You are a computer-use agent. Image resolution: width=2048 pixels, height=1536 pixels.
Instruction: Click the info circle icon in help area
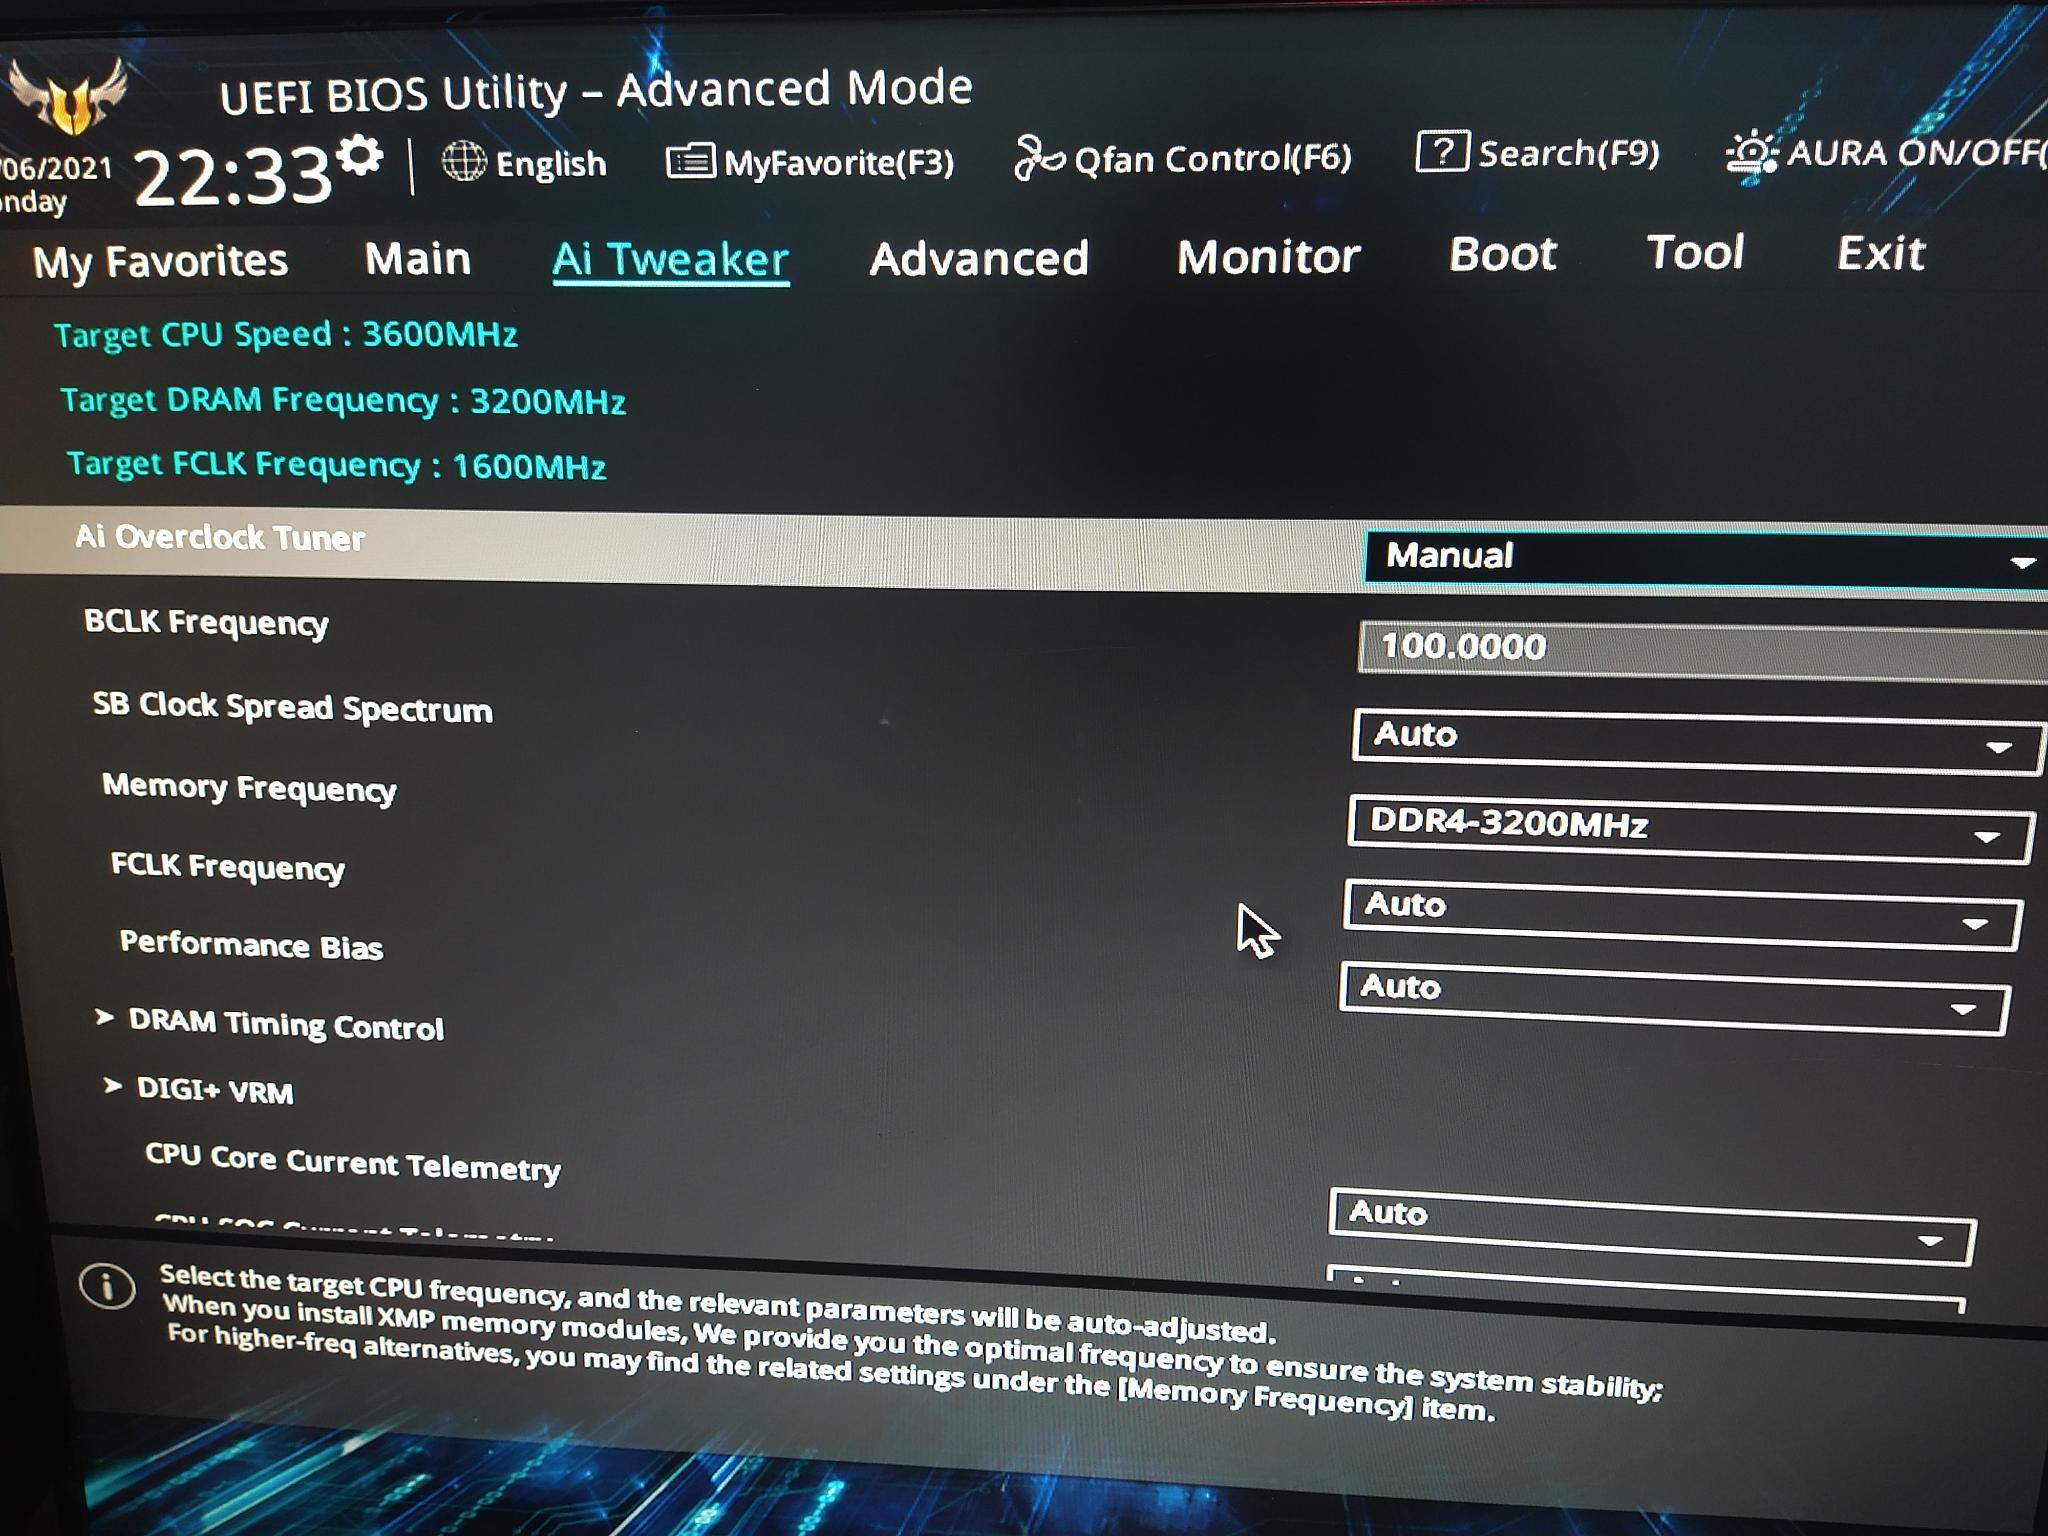(x=107, y=1286)
